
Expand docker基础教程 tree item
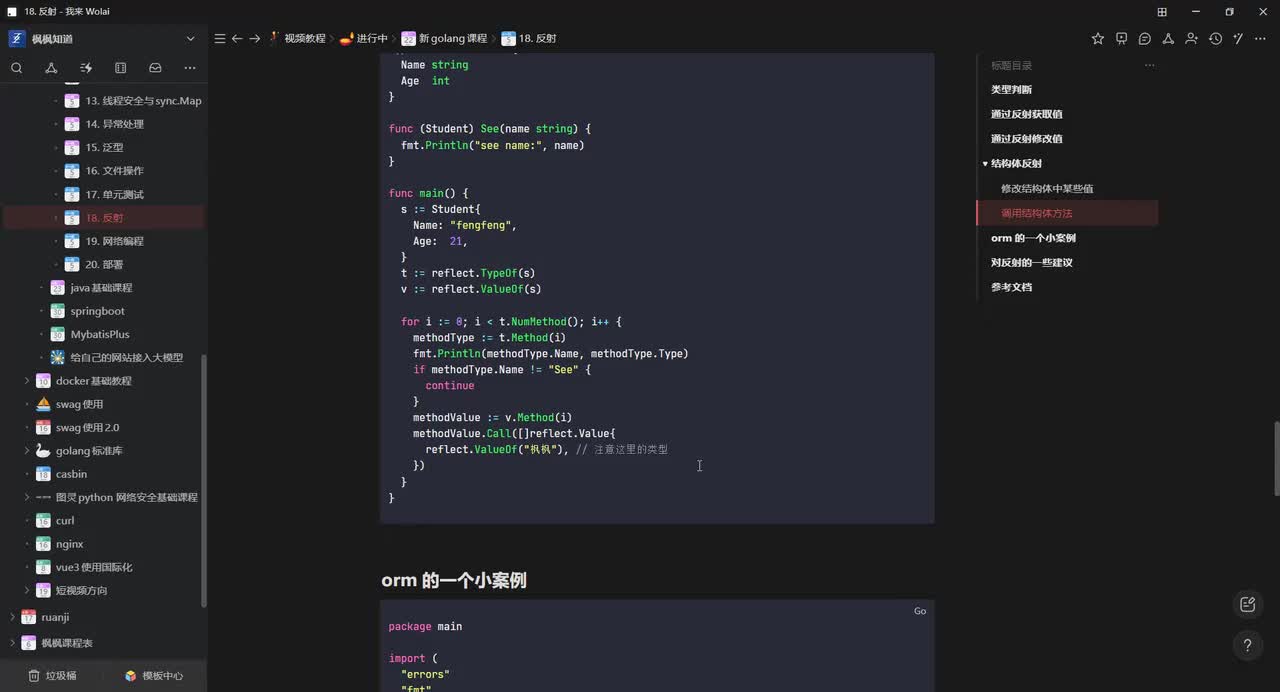pyautogui.click(x=27, y=381)
